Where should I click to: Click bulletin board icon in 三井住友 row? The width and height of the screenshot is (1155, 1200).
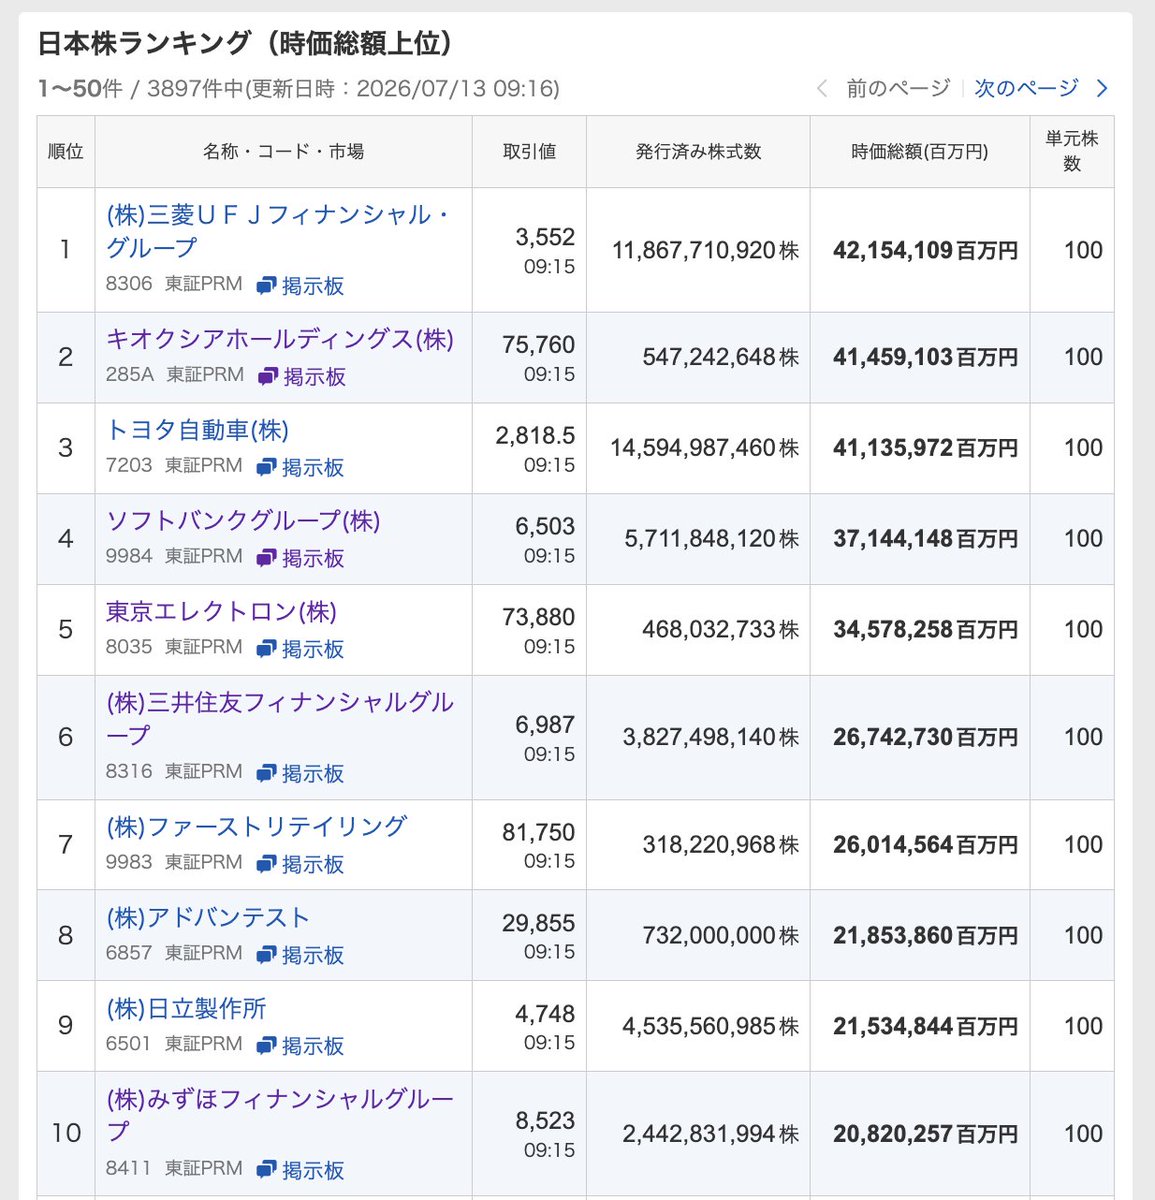click(x=266, y=774)
